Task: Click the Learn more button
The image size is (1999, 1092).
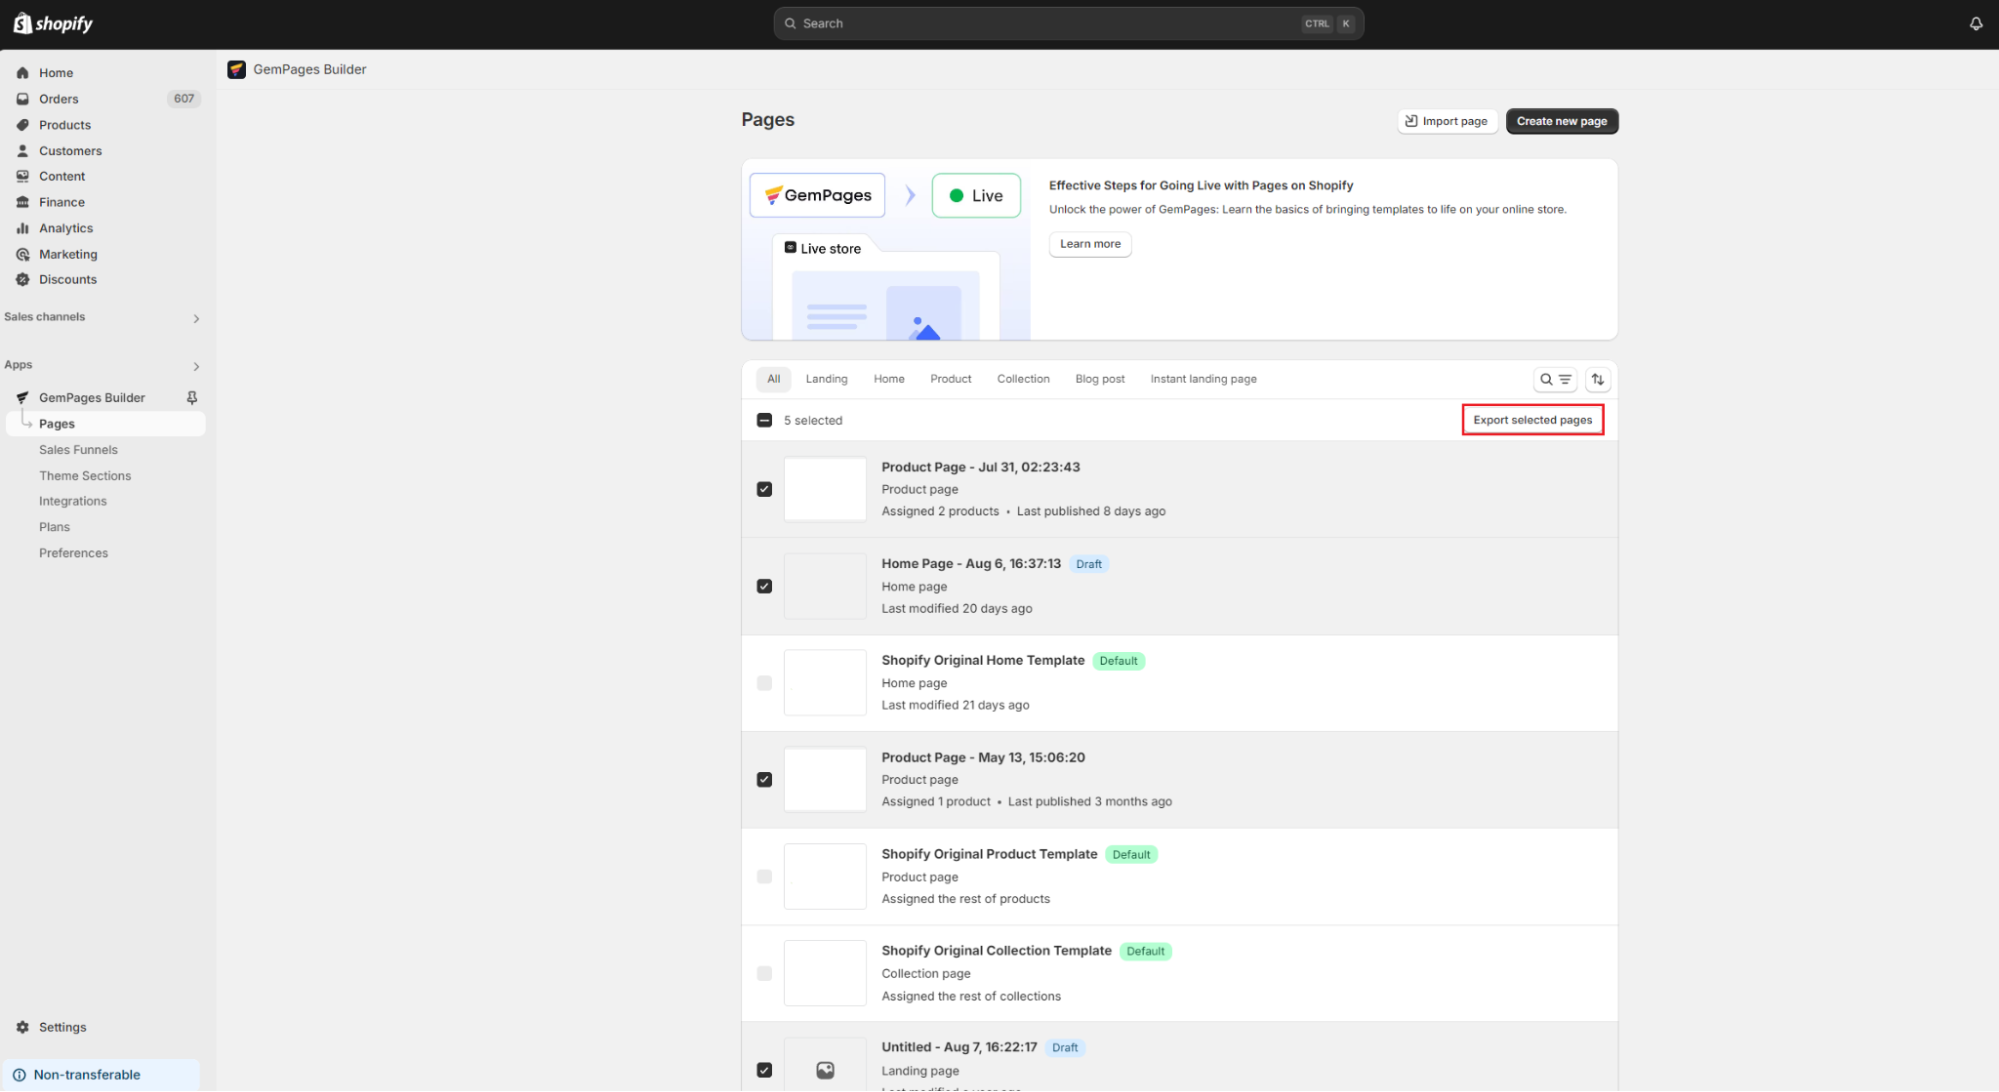Action: pos(1089,244)
